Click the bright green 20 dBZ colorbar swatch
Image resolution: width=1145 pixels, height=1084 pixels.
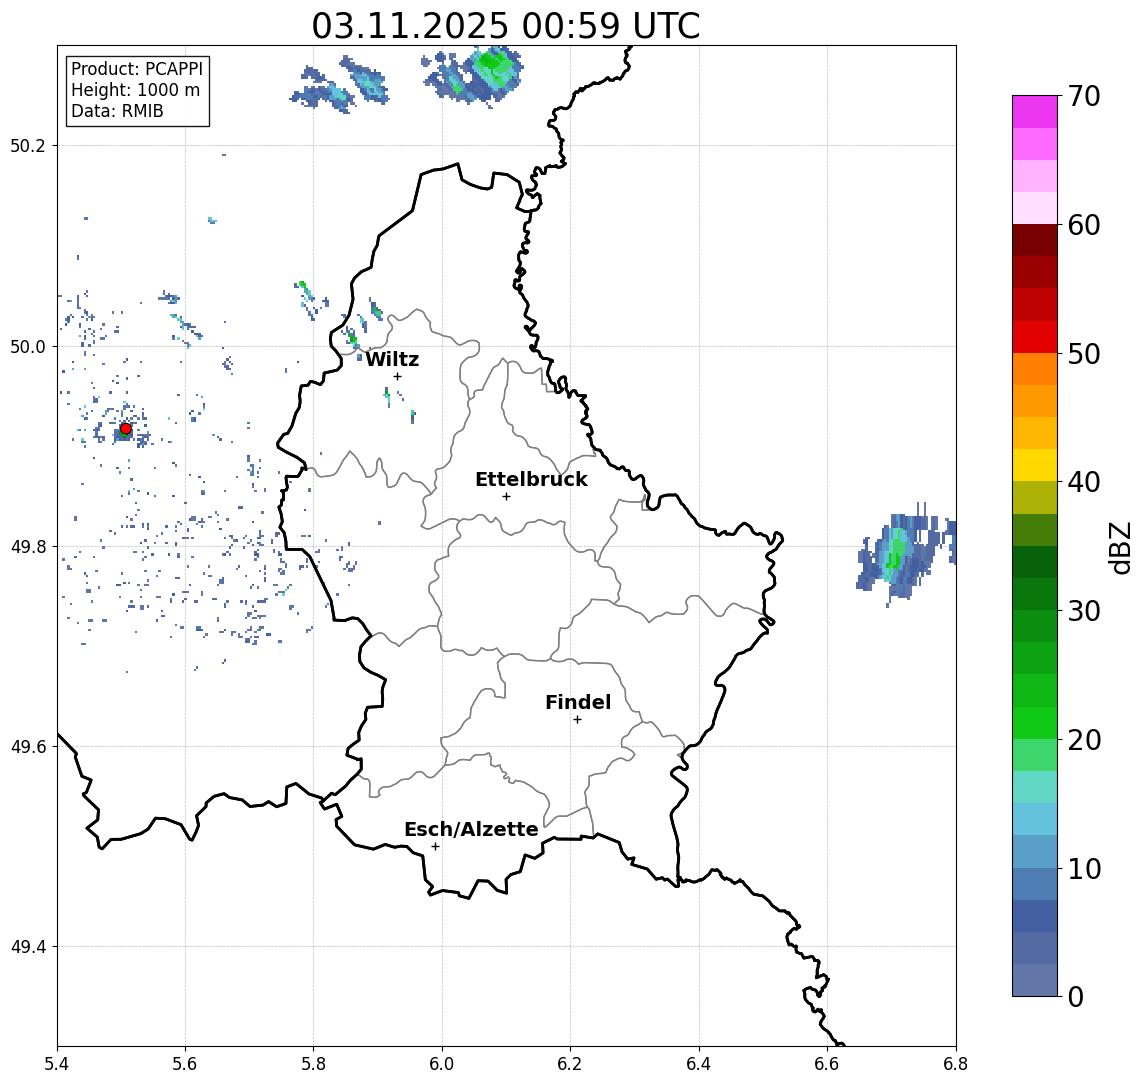click(1035, 723)
